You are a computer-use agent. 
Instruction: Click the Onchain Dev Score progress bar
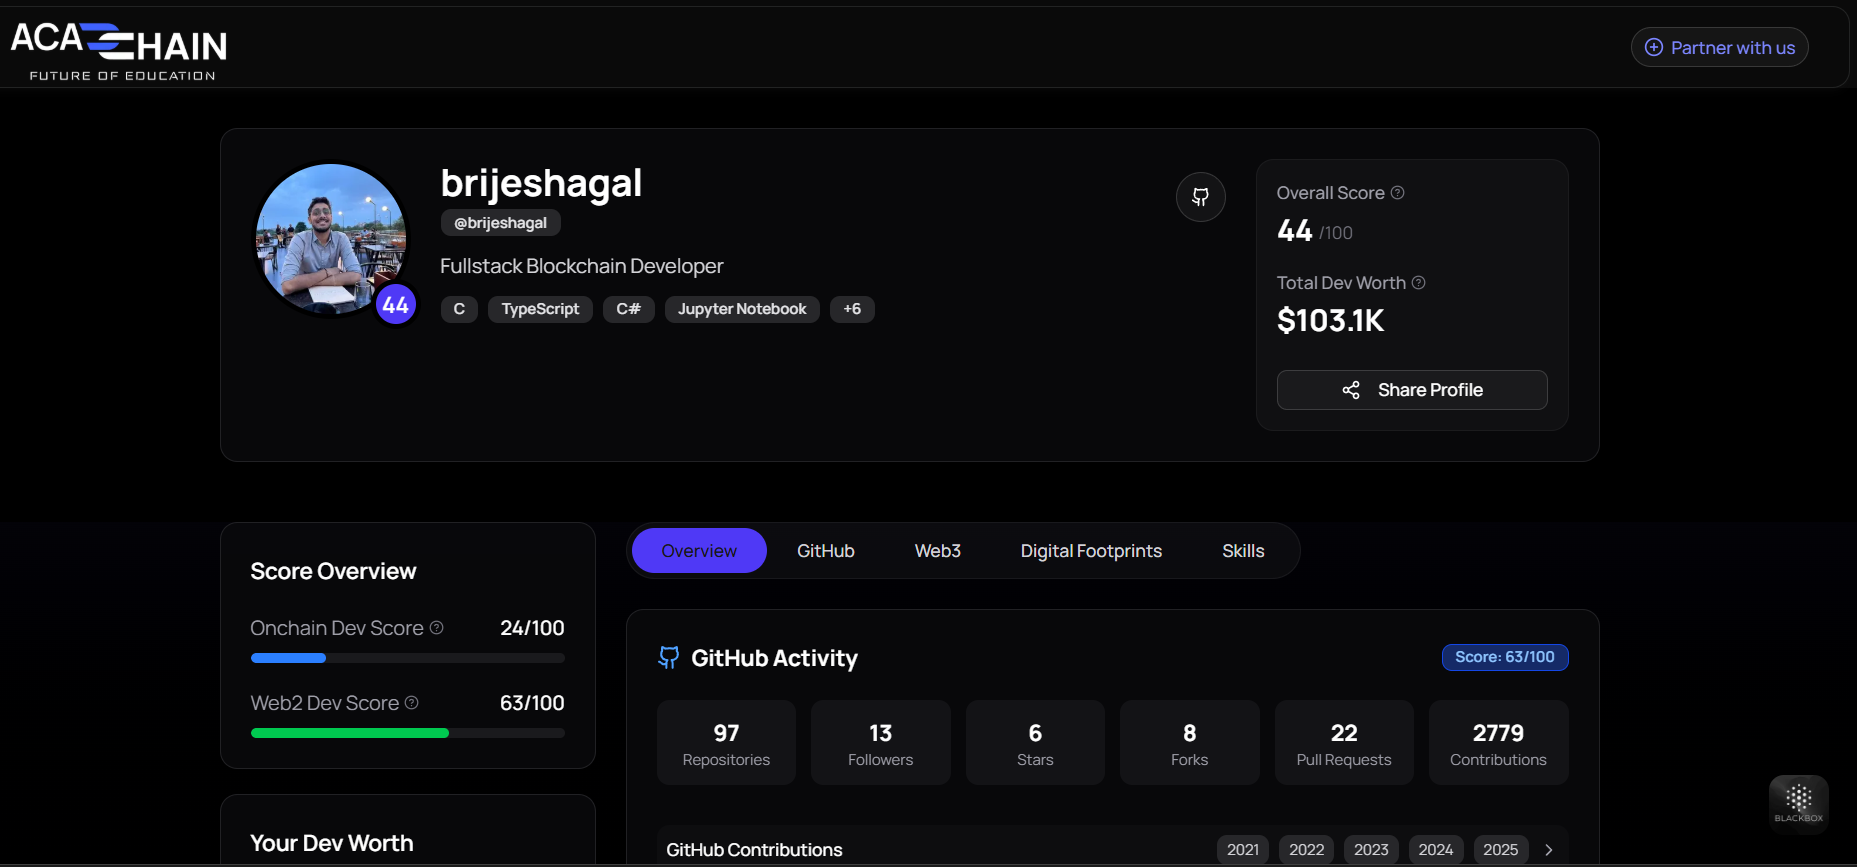click(408, 658)
